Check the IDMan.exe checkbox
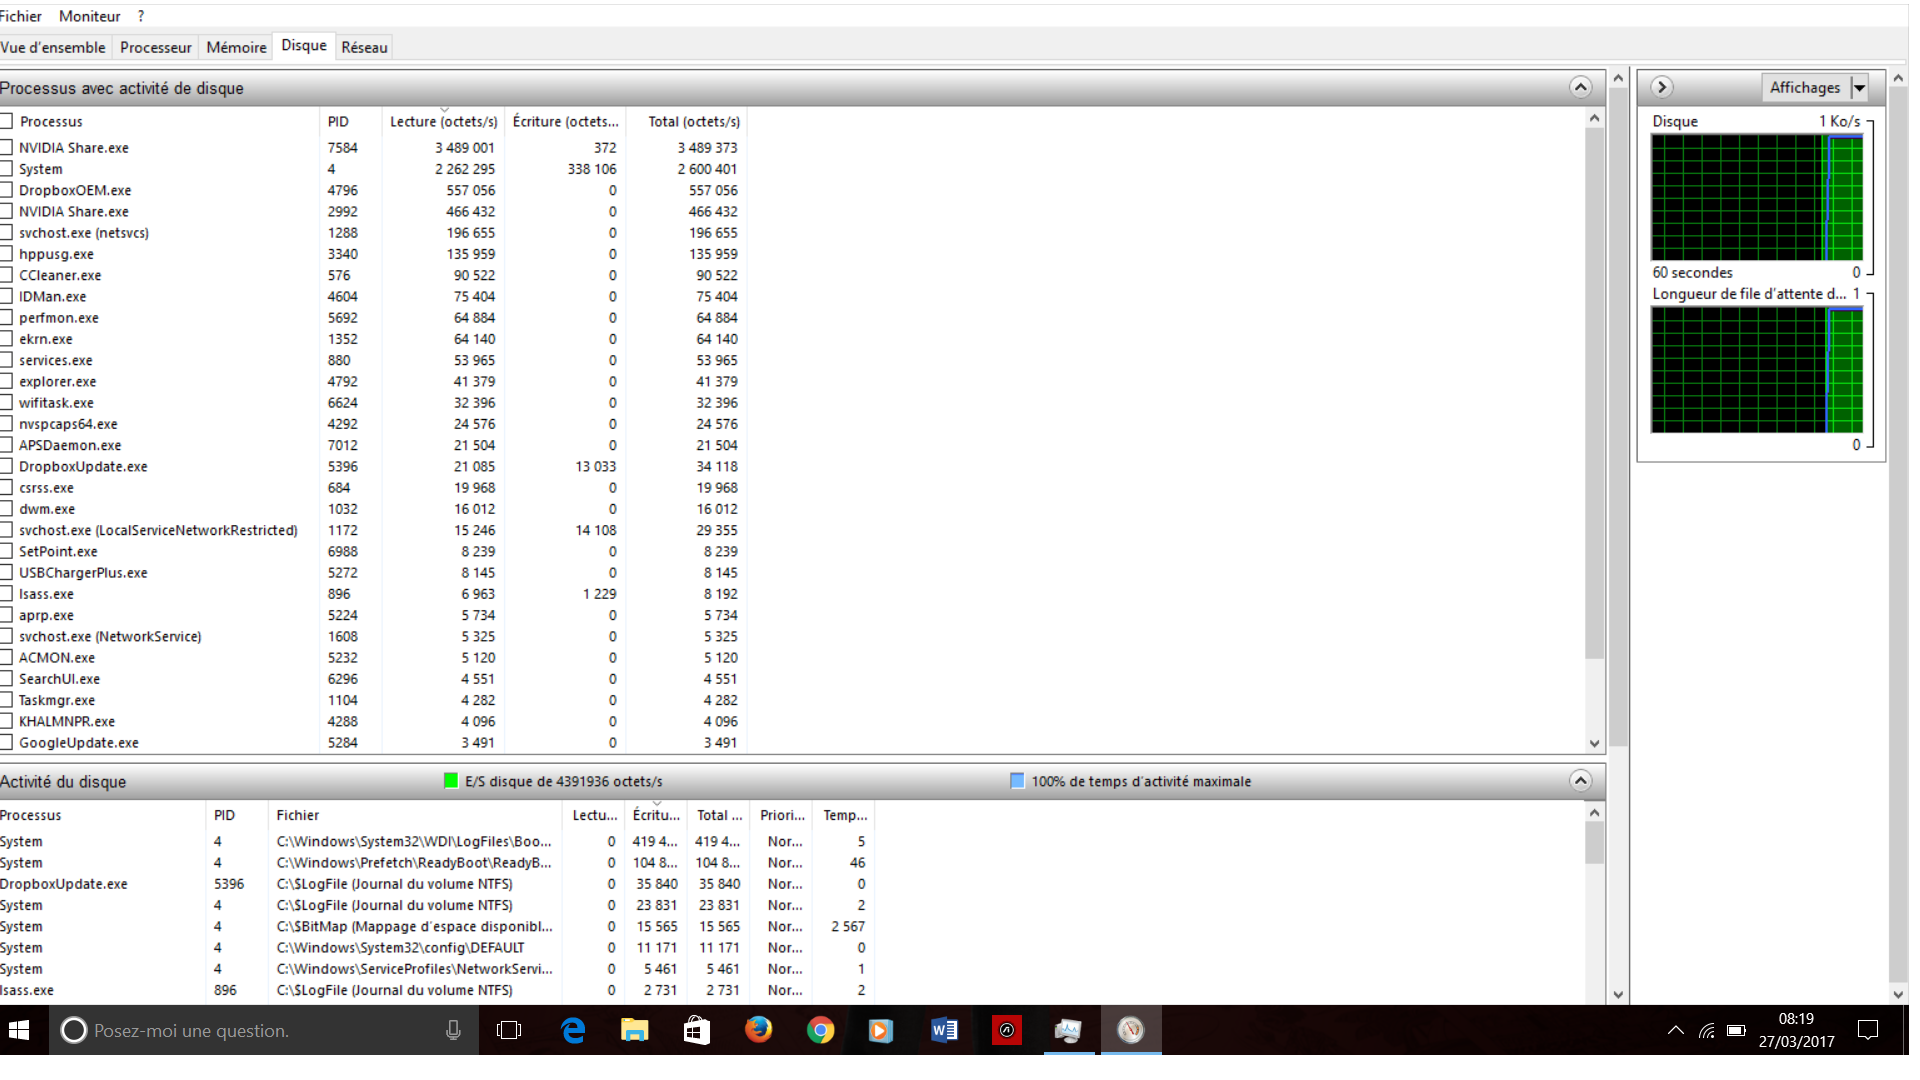Image resolution: width=1920 pixels, height=1080 pixels. pyautogui.click(x=6, y=296)
